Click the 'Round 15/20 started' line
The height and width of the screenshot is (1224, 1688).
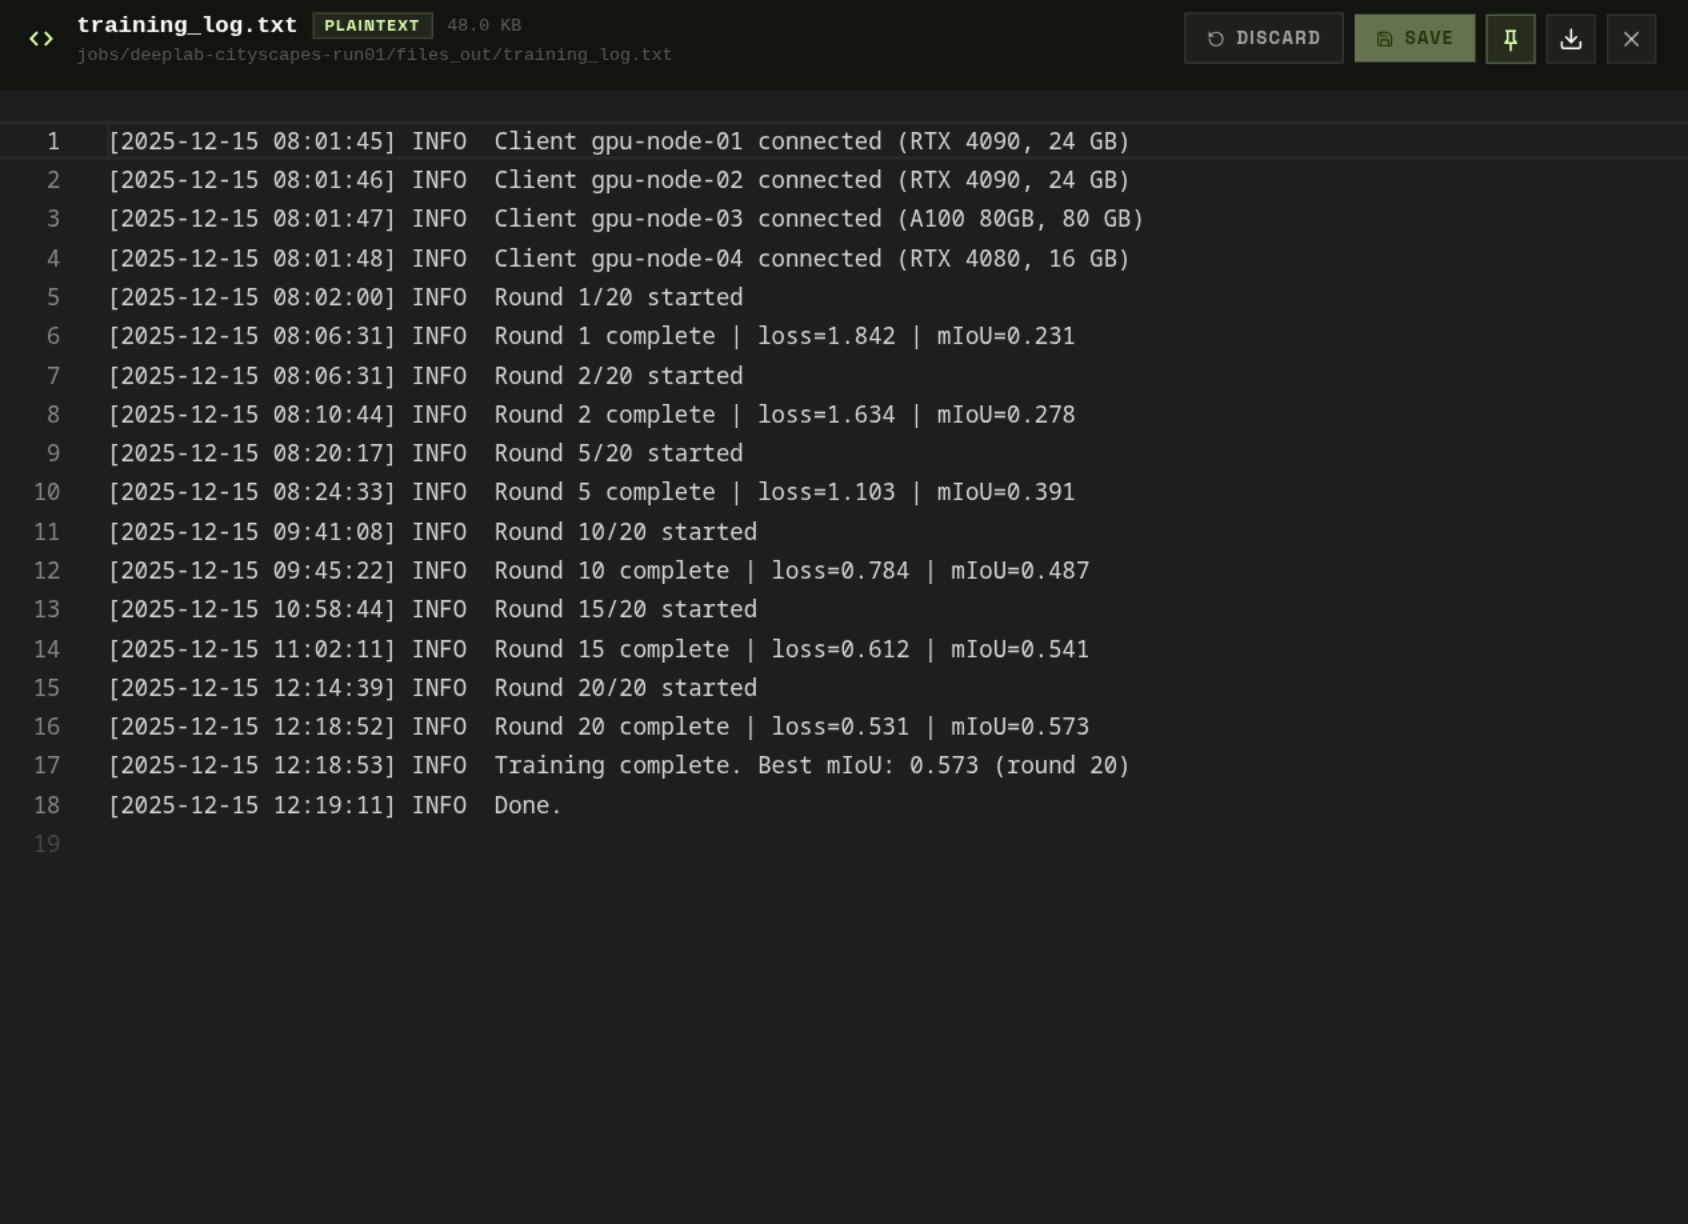tap(433, 609)
